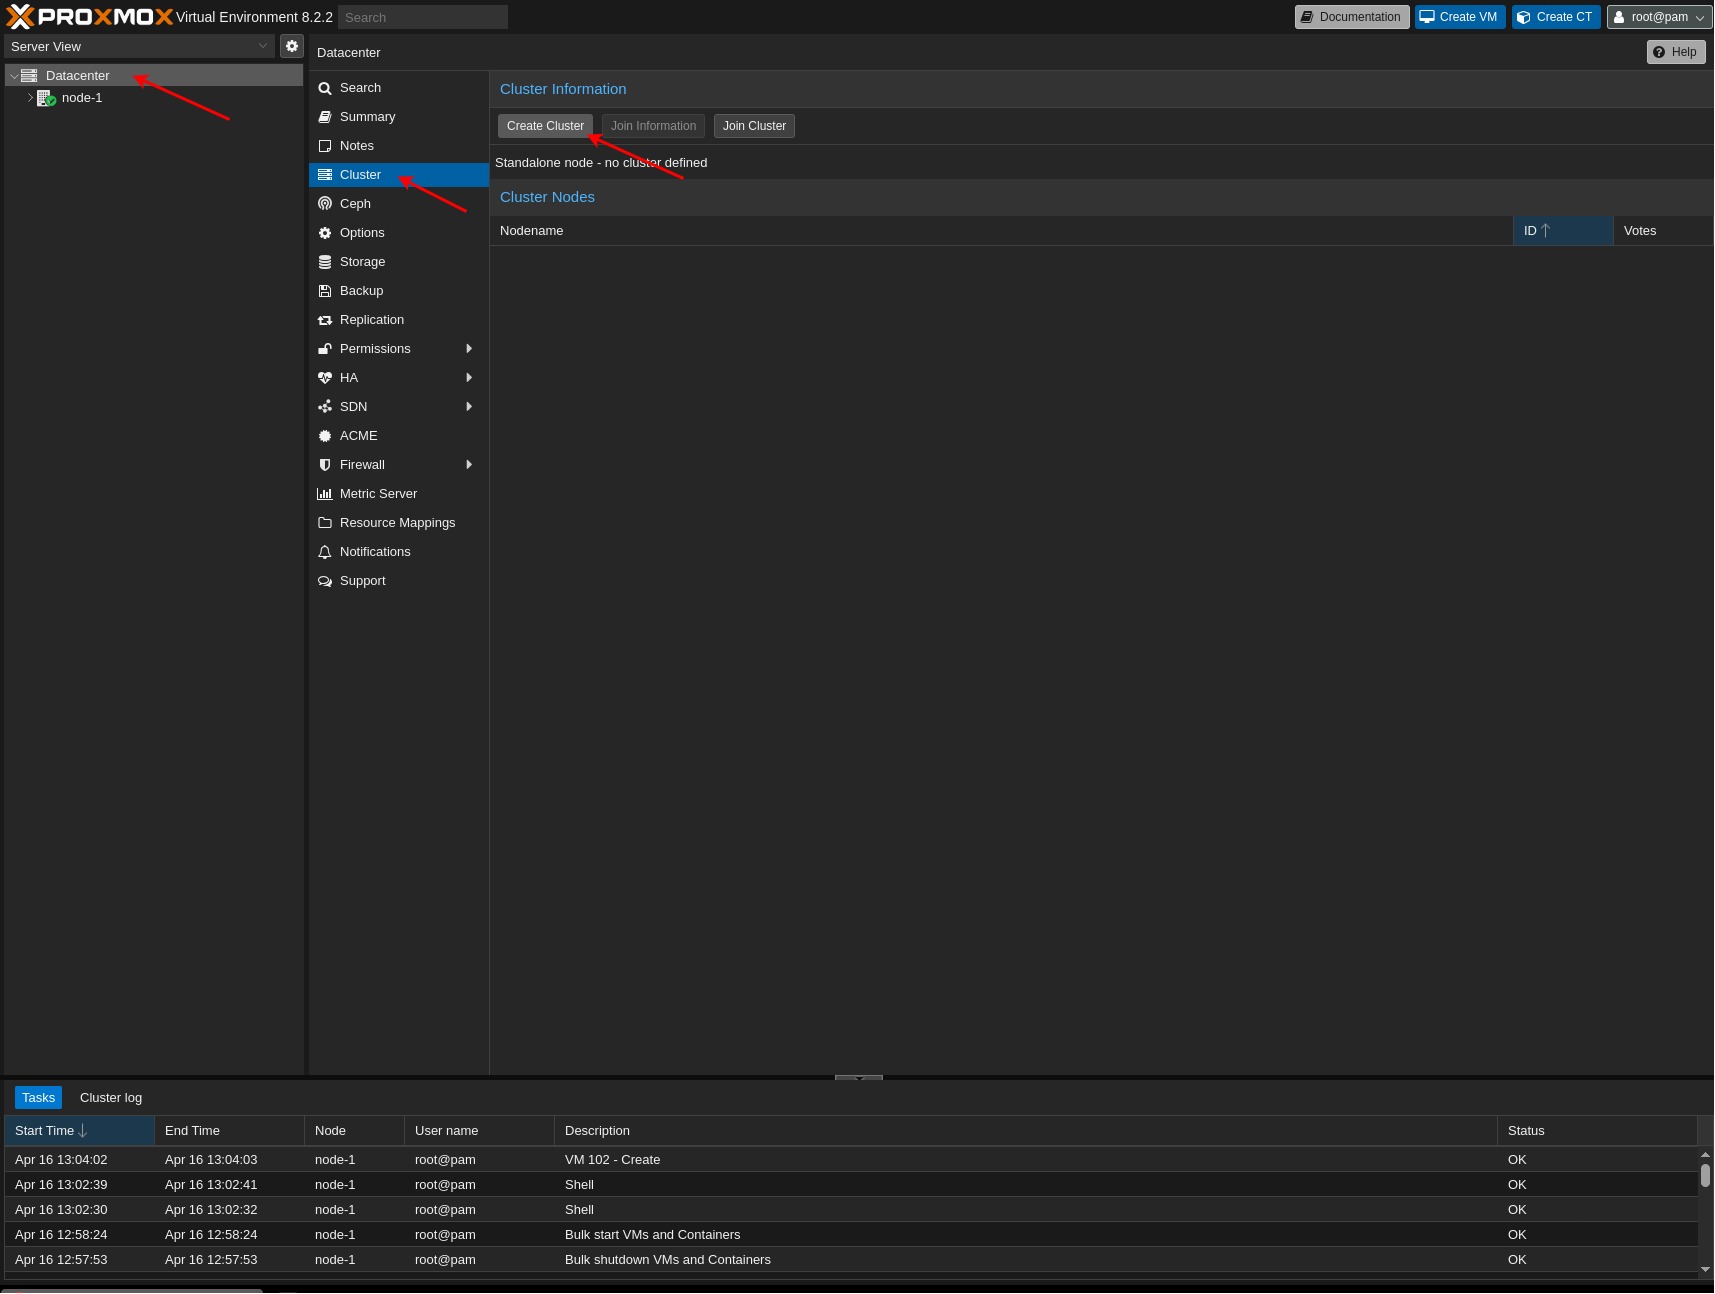Expand the node-1 tree item
The width and height of the screenshot is (1715, 1294).
pyautogui.click(x=30, y=98)
